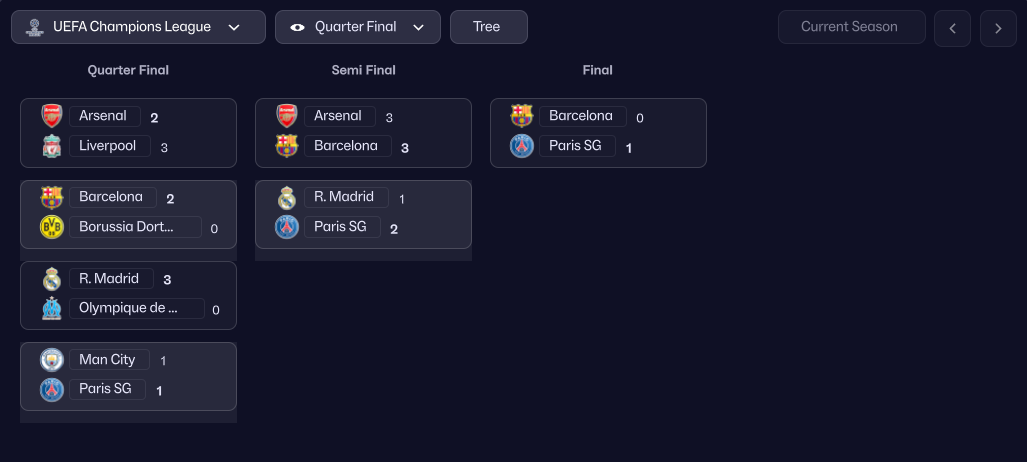The width and height of the screenshot is (1027, 462).
Task: Select the R. Madrid vs Olympique match card
Action: pos(128,295)
